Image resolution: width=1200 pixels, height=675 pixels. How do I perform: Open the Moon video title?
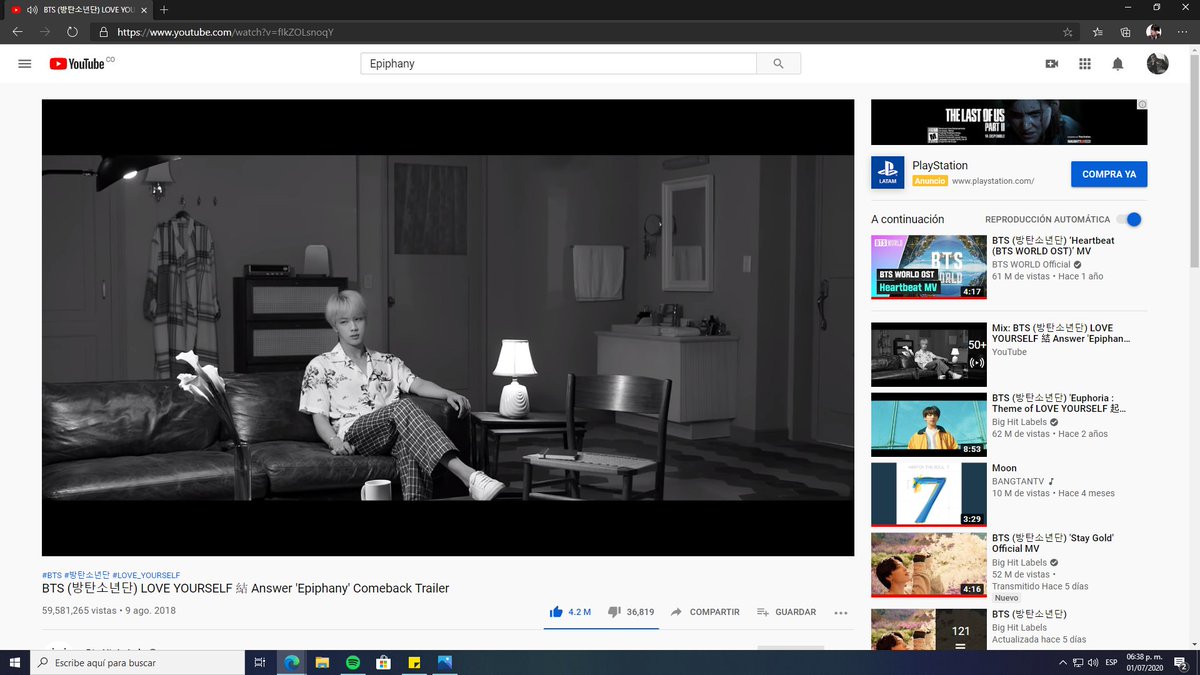[x=1004, y=468]
